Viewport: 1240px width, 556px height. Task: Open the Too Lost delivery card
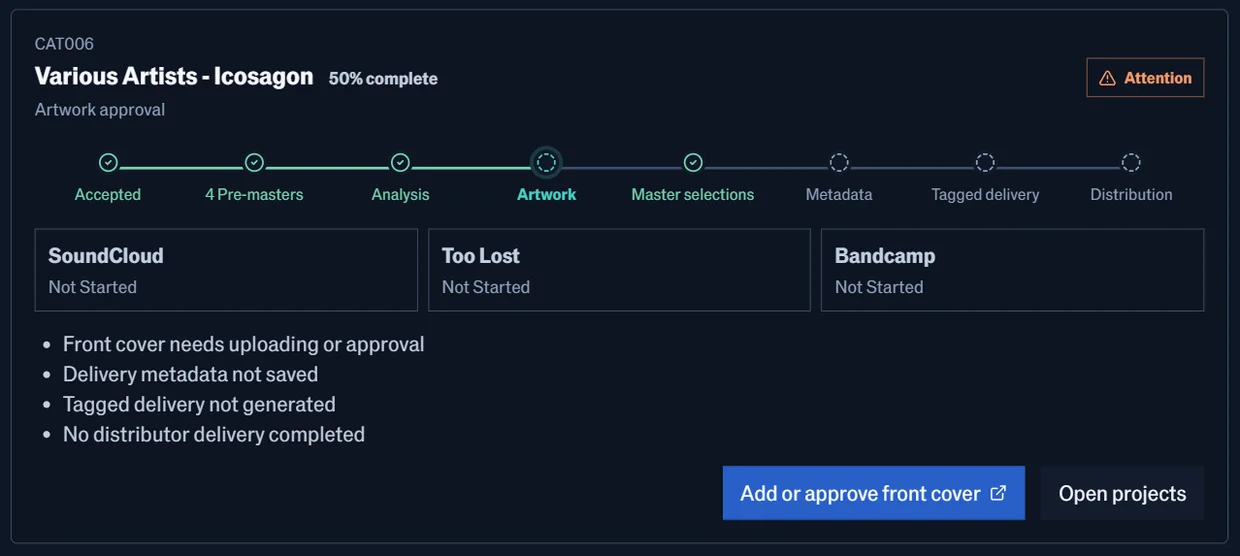619,270
